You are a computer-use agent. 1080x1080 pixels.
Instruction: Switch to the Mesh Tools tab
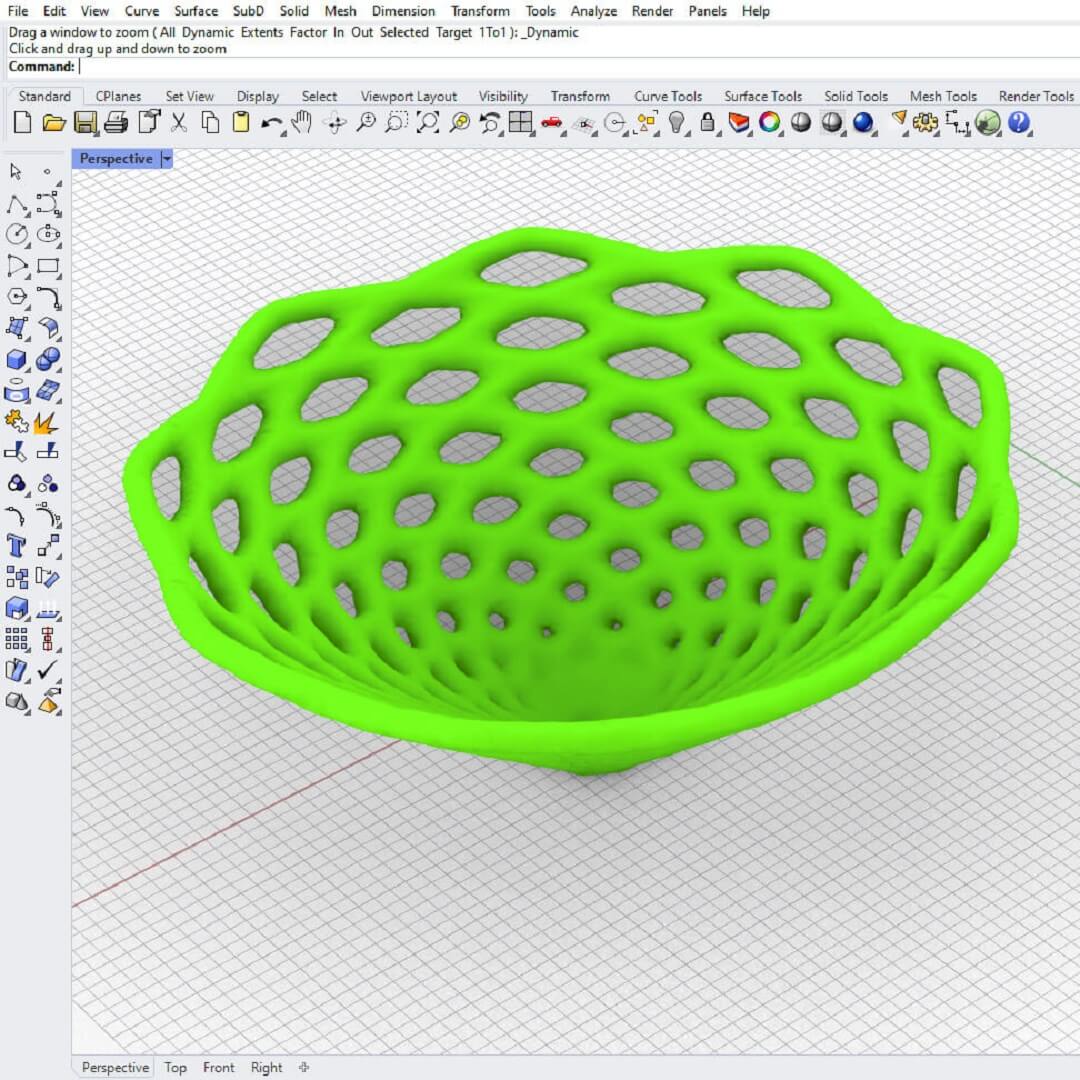[942, 96]
